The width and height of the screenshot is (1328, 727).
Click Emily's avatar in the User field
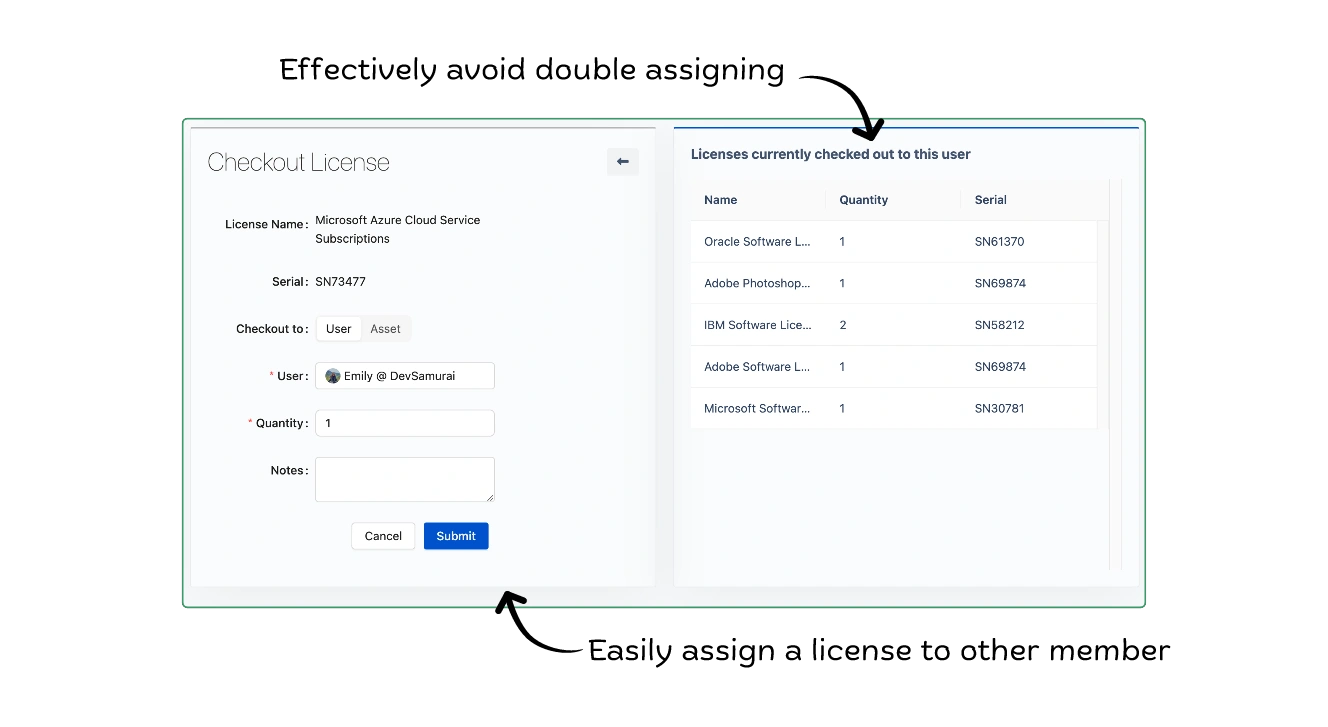pyautogui.click(x=333, y=376)
